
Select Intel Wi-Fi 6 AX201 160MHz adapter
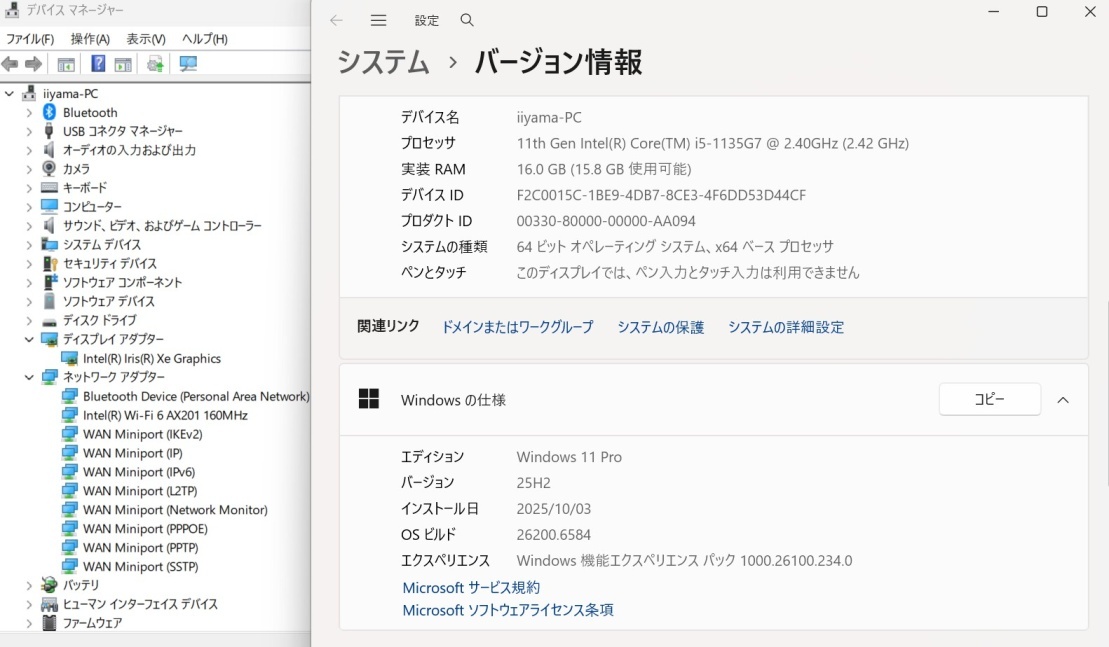(x=165, y=415)
